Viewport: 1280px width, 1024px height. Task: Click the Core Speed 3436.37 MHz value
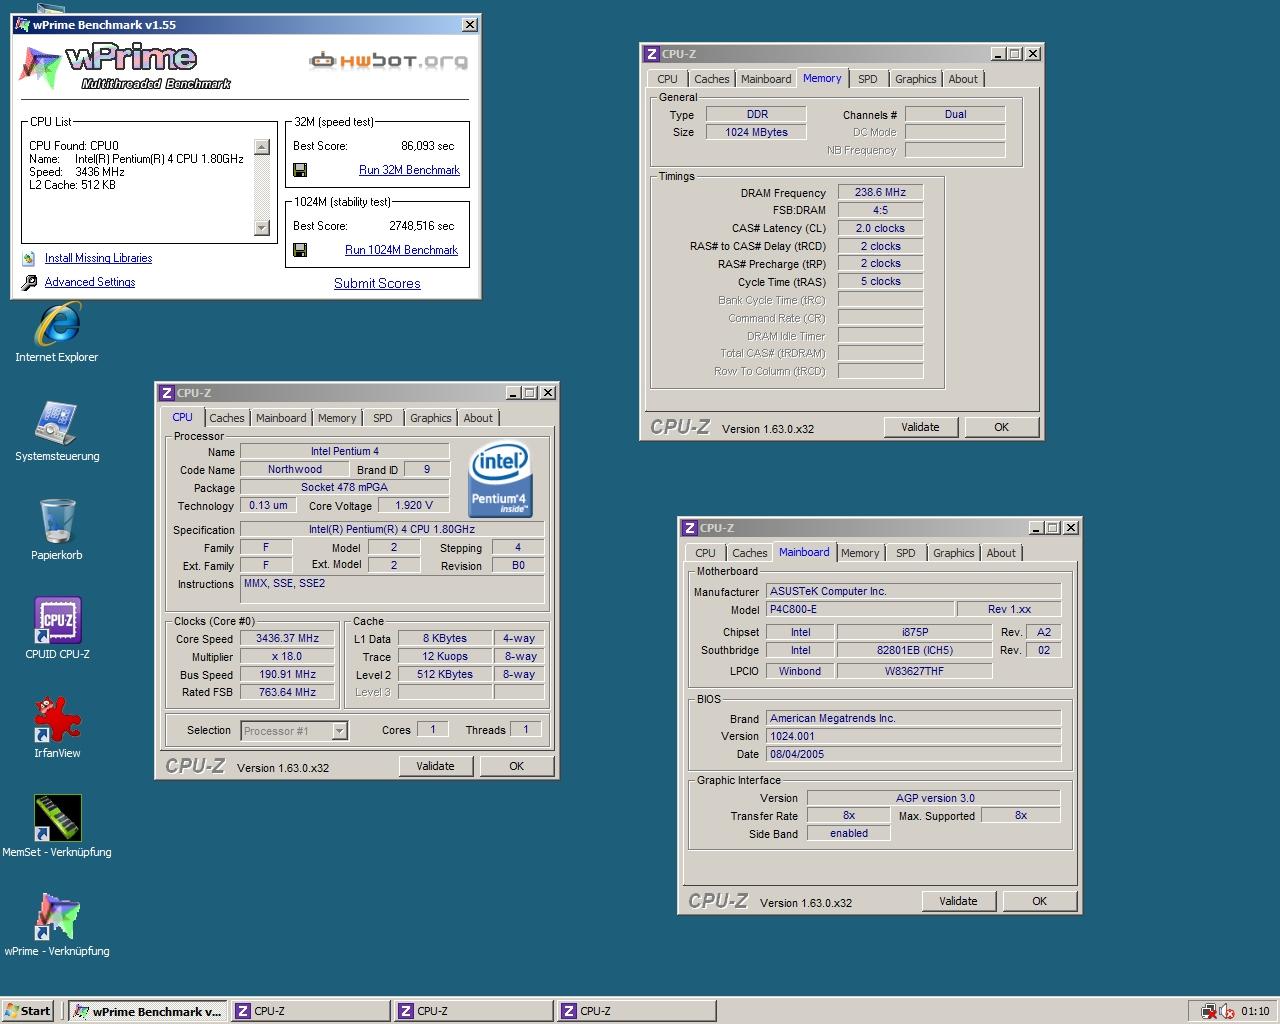(x=287, y=638)
